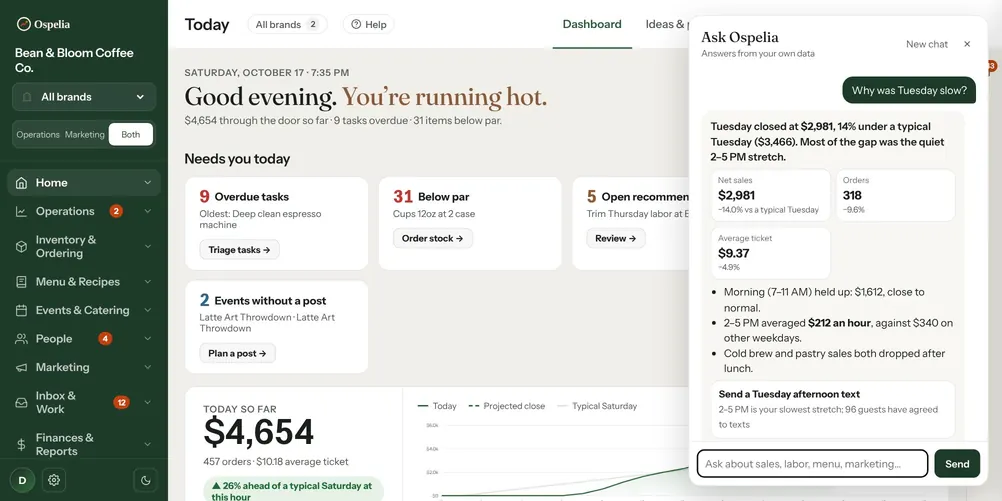This screenshot has width=1002, height=501.
Task: Click the $4,654 today so far figure
Action: (x=259, y=432)
